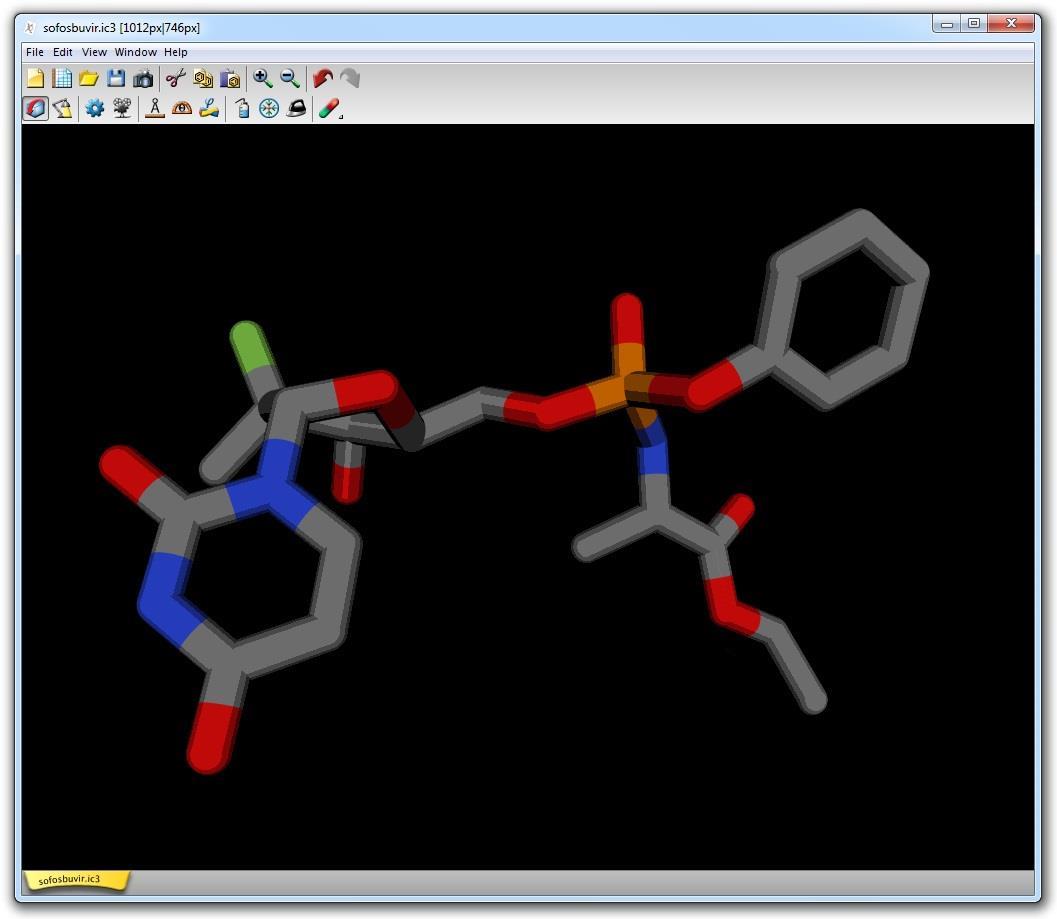Toggle the rotate mode tool button
This screenshot has width=1057, height=919.
click(x=35, y=108)
